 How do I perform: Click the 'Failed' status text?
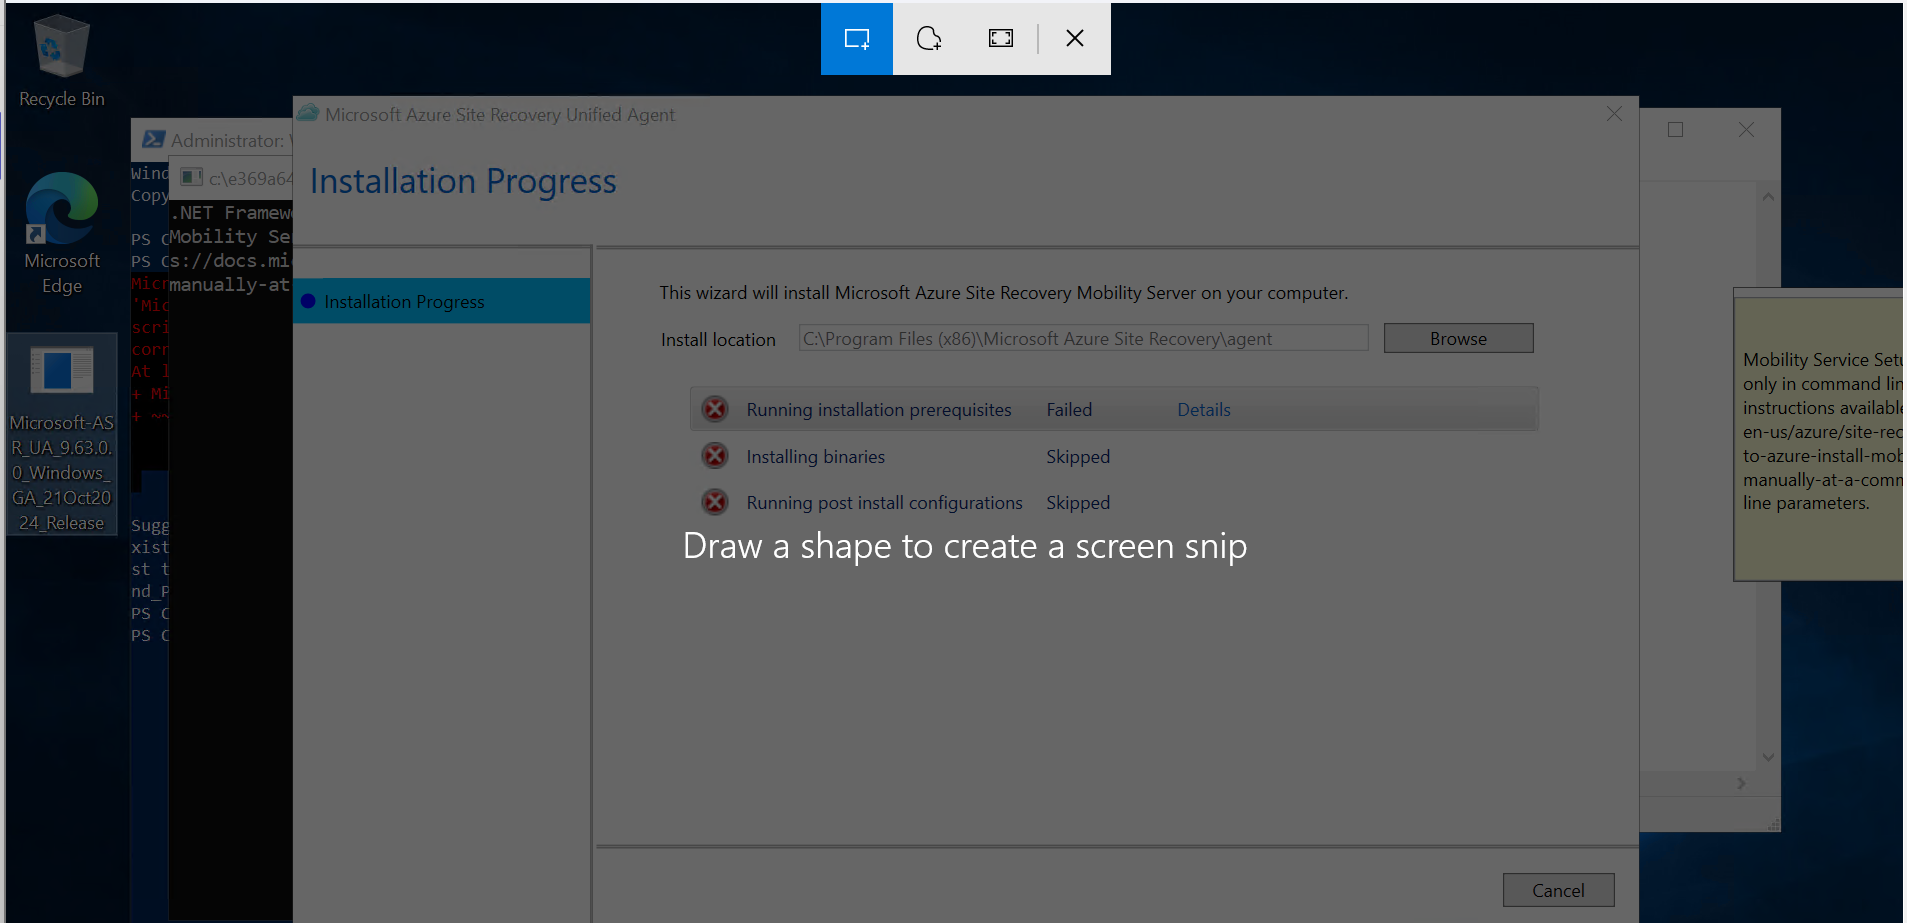point(1069,410)
